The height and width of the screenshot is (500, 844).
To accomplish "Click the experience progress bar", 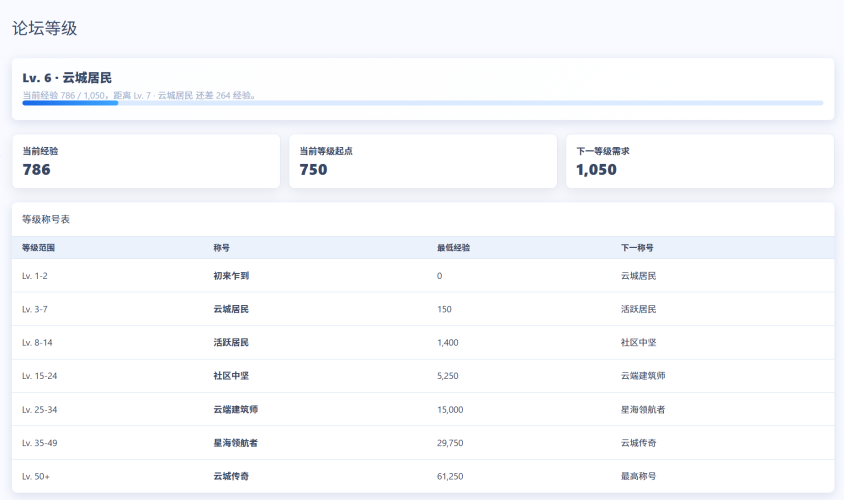I will pyautogui.click(x=423, y=103).
